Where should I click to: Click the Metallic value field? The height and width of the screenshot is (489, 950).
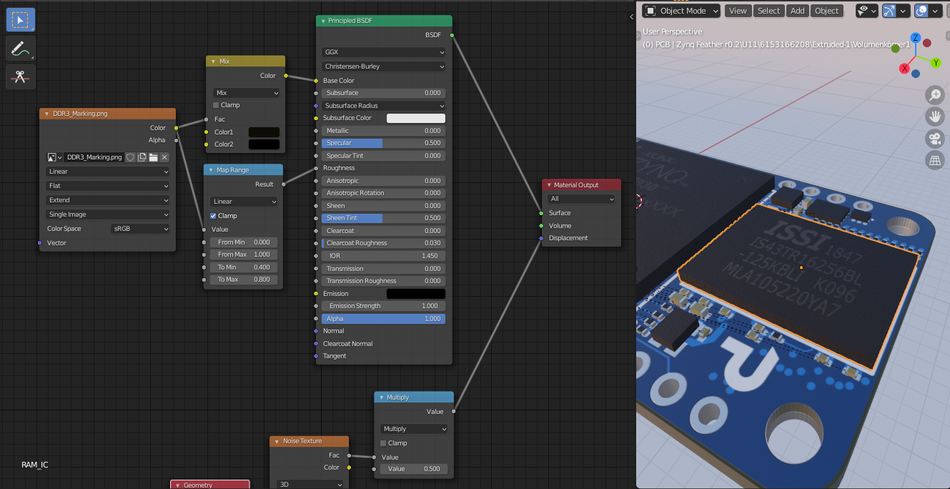coord(384,131)
